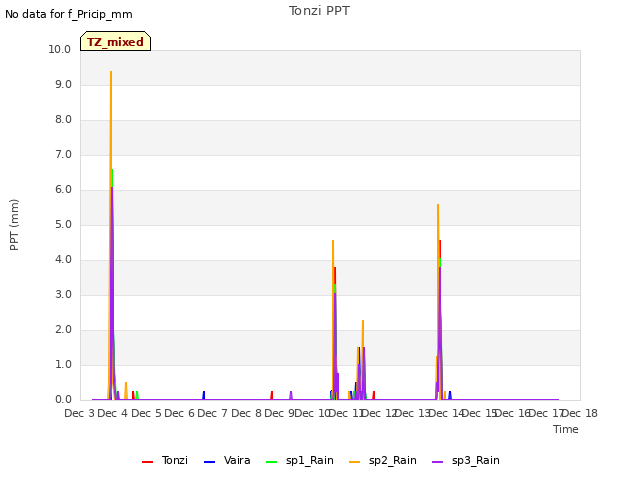
Task: Click the TZ_mixed annotation label
Action: [x=116, y=42]
